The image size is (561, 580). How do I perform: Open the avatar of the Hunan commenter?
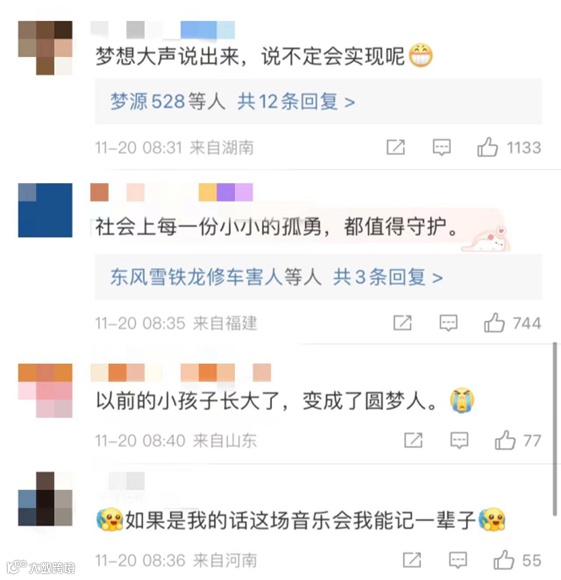point(45,48)
